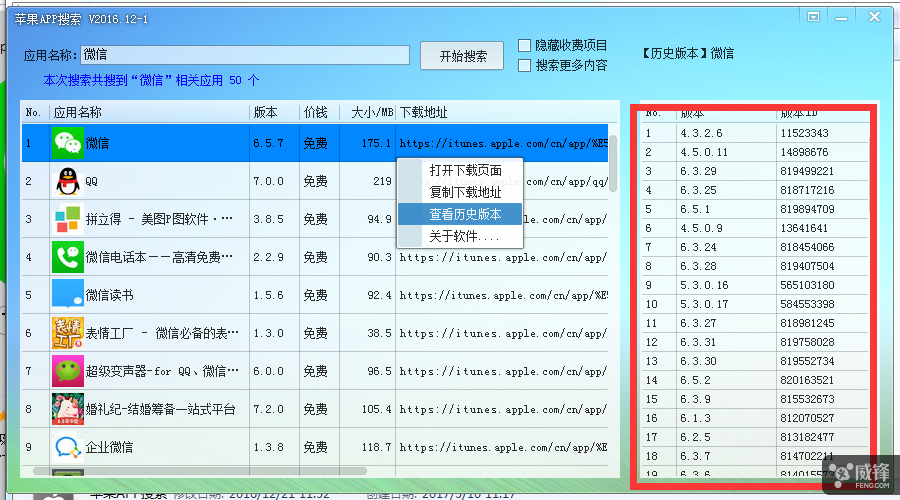This screenshot has height=500, width=900.
Task: Click size value 175.1 for 微信
Action: [376, 143]
